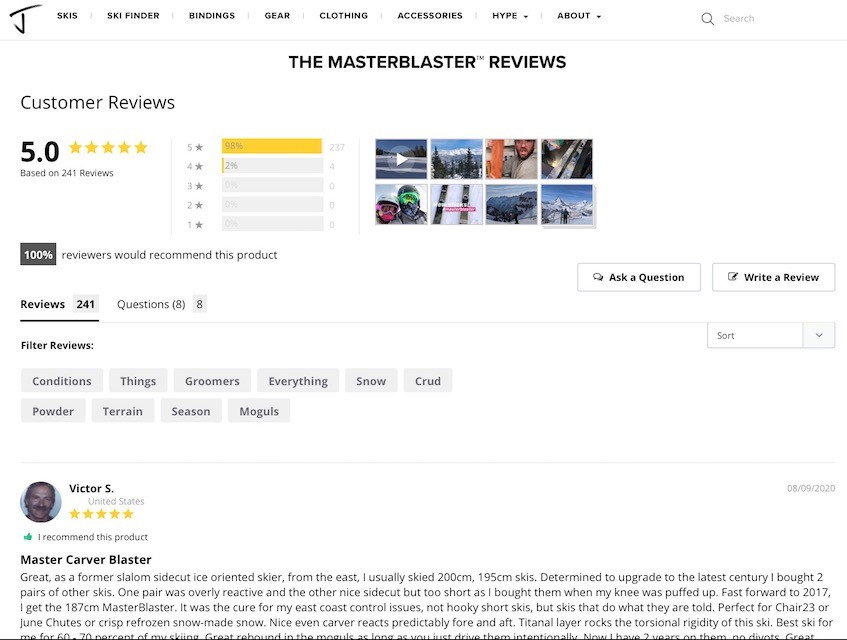Go to Bindings section
Image resolution: width=847 pixels, height=640 pixels.
tap(212, 16)
